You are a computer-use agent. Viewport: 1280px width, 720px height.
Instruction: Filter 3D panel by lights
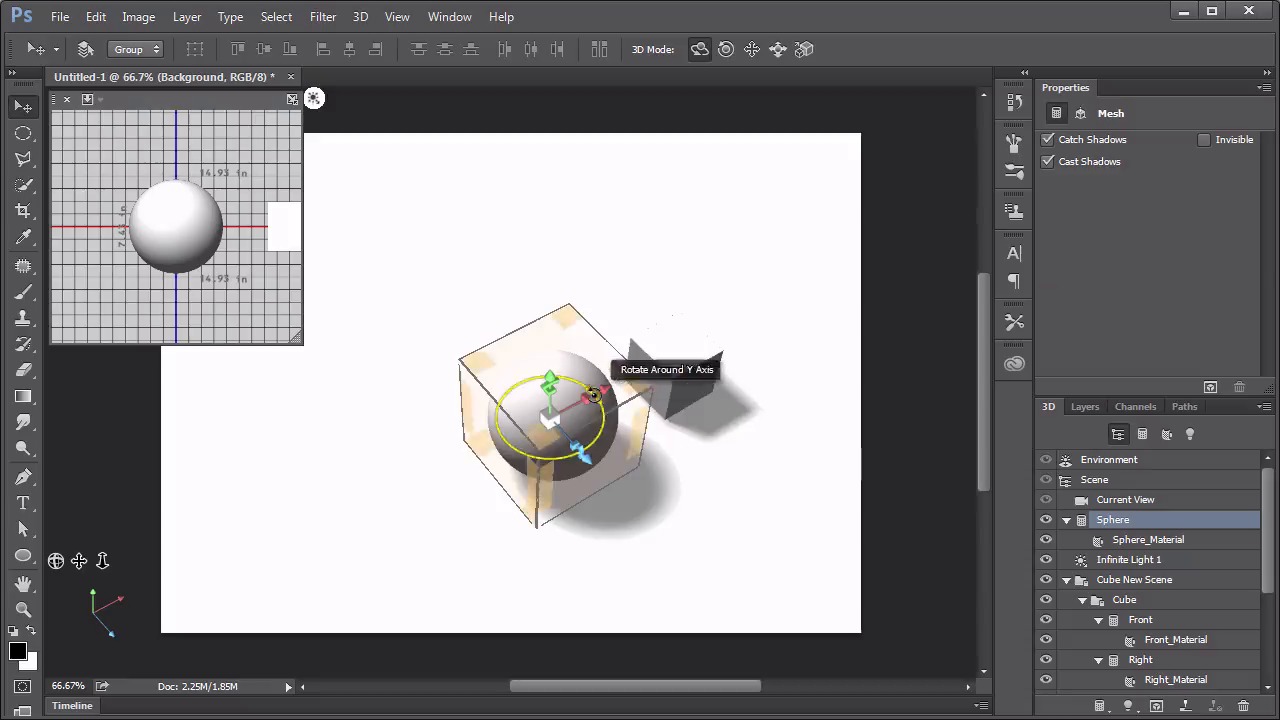point(1190,434)
